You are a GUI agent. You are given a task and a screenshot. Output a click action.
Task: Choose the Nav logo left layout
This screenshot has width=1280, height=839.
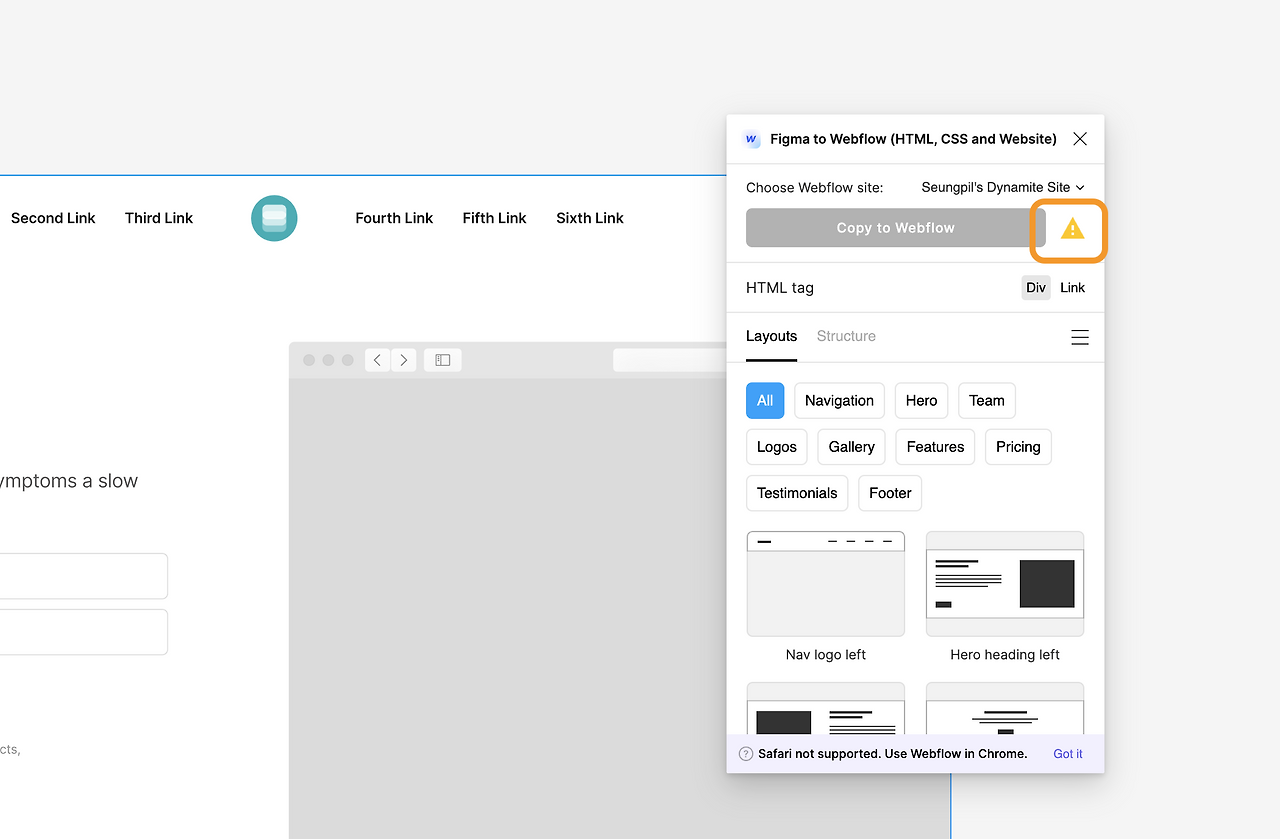[x=825, y=584]
